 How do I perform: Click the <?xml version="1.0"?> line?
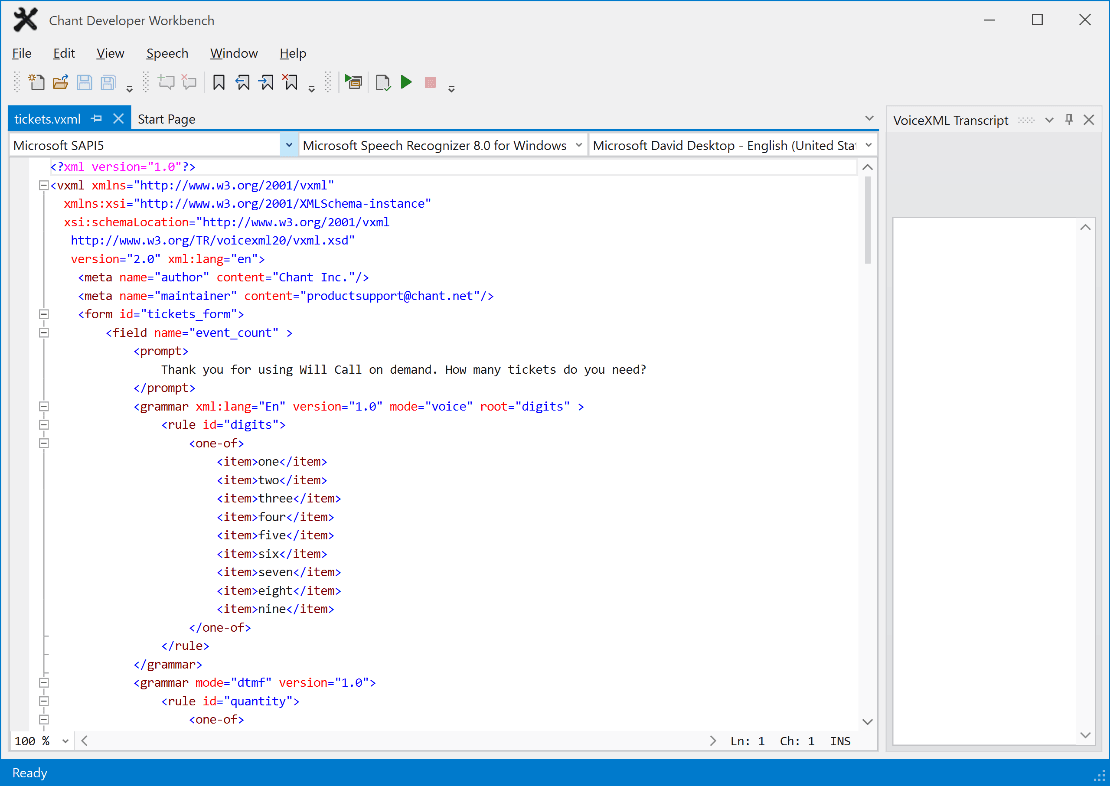coord(122,167)
